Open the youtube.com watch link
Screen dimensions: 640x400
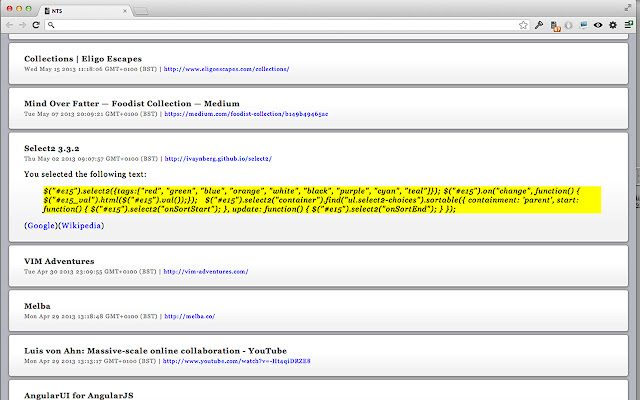(x=237, y=361)
